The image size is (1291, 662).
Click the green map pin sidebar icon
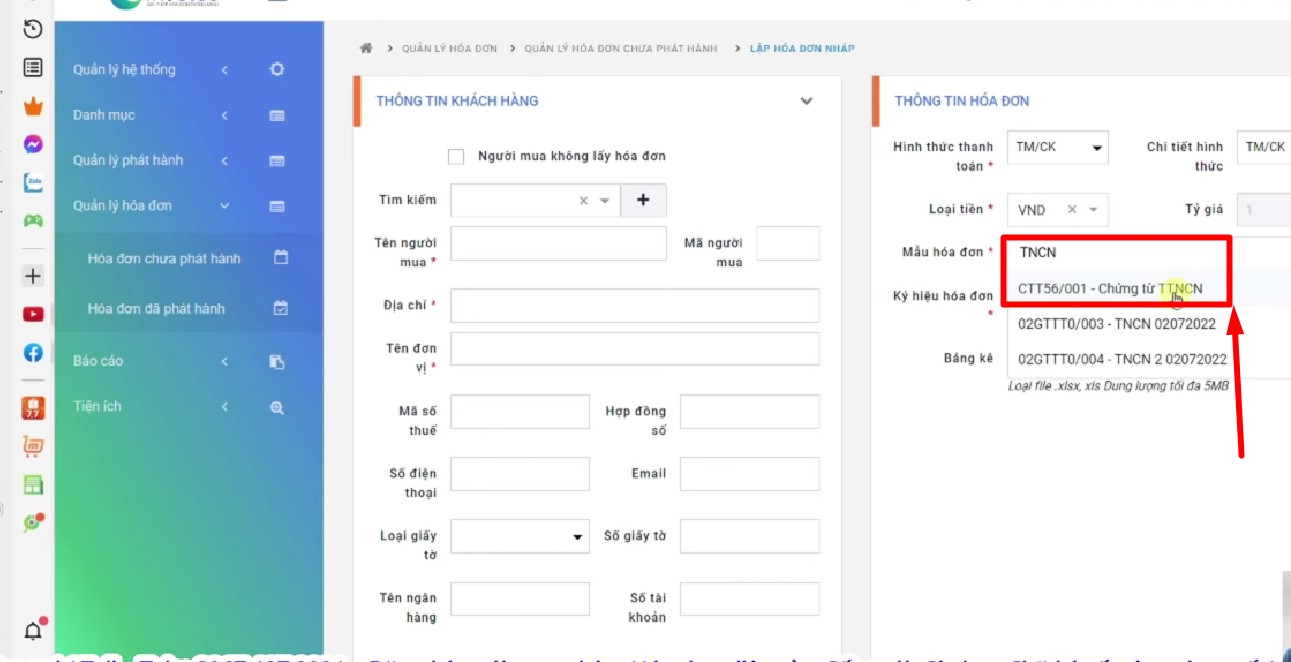(33, 522)
